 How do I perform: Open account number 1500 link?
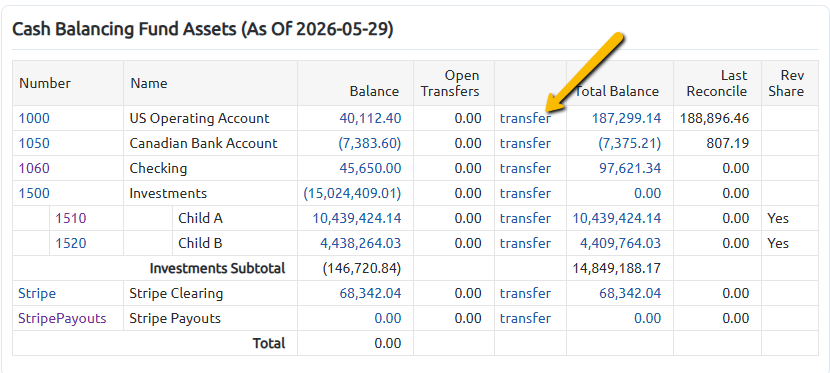point(34,194)
